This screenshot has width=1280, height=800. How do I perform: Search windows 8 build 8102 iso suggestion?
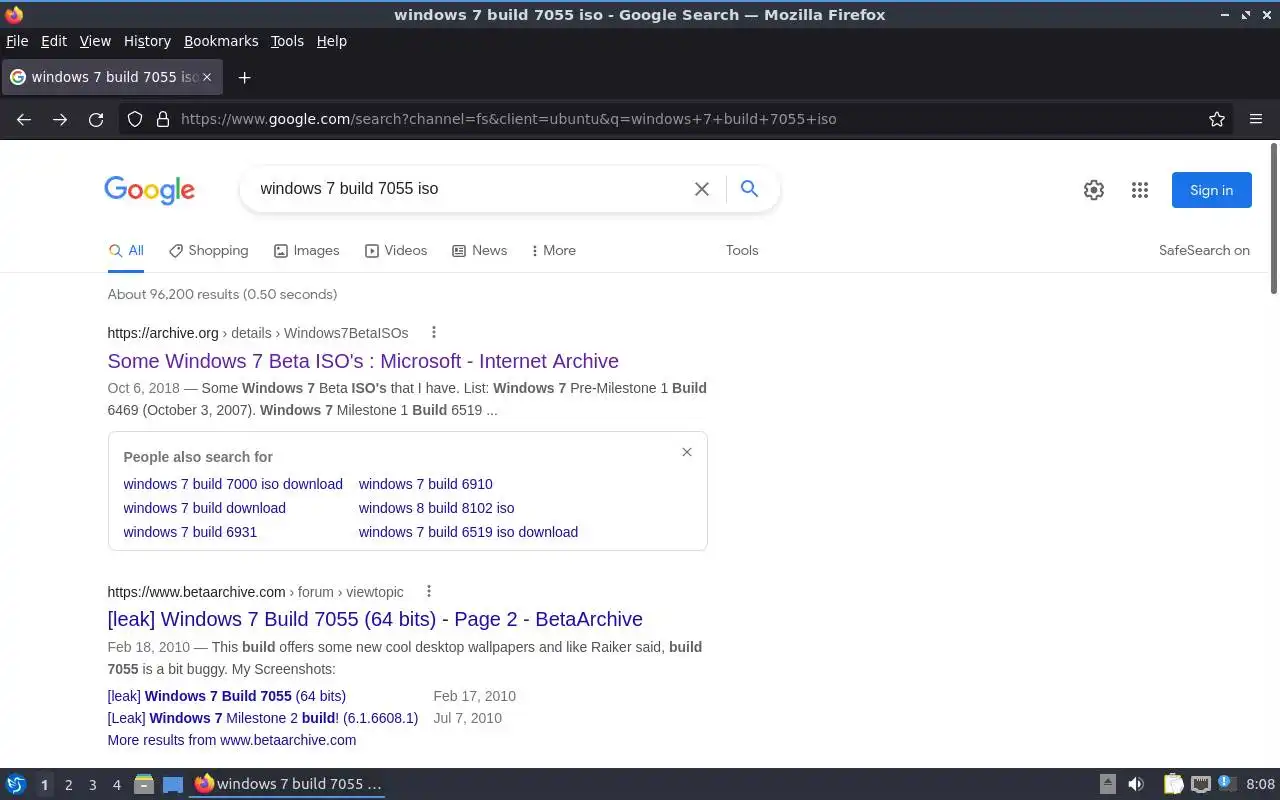pyautogui.click(x=436, y=508)
